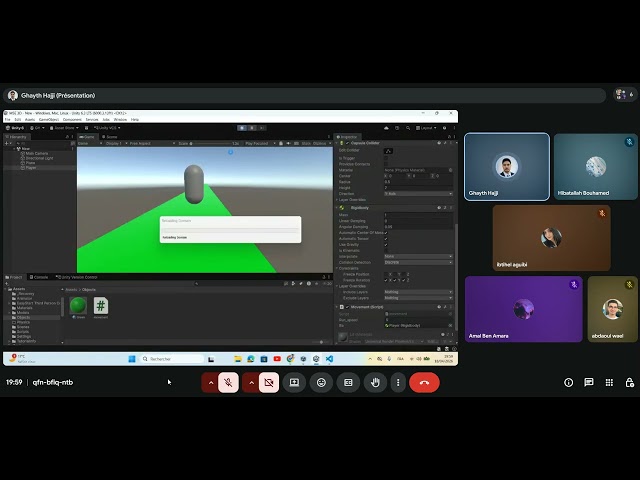The height and width of the screenshot is (480, 640).
Task: Toggle Freeze Position X checkbox
Action: point(386,274)
